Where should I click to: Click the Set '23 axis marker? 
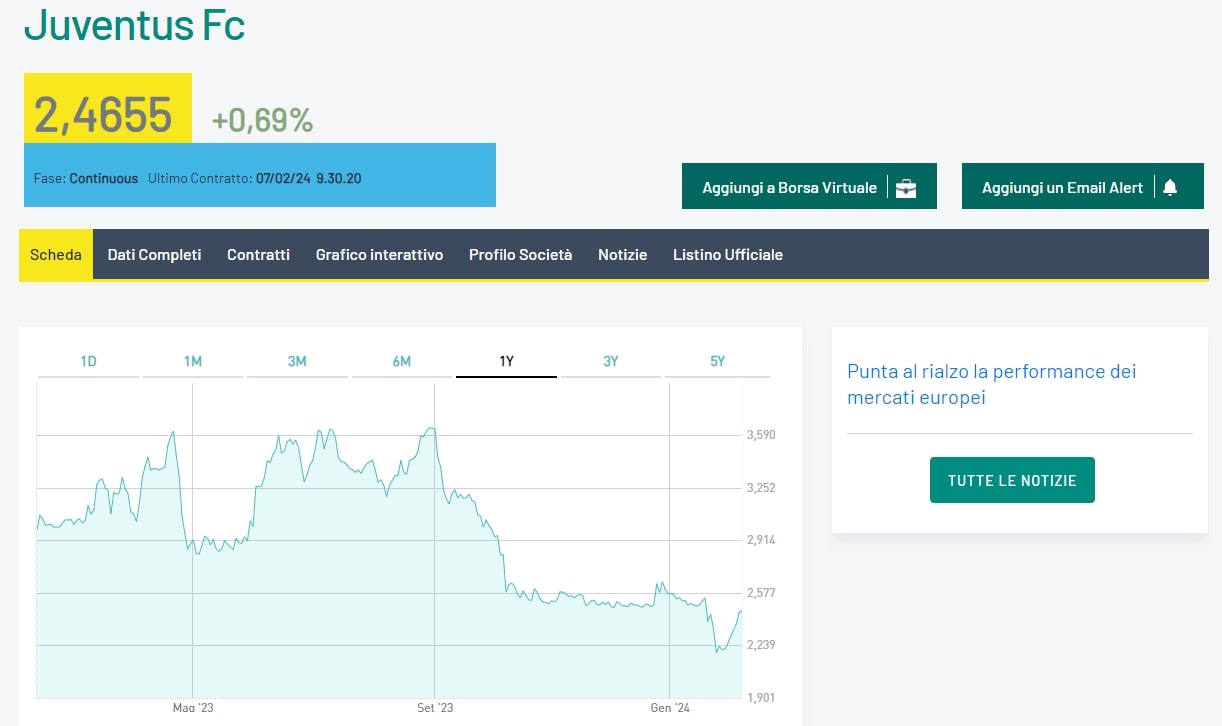click(435, 709)
